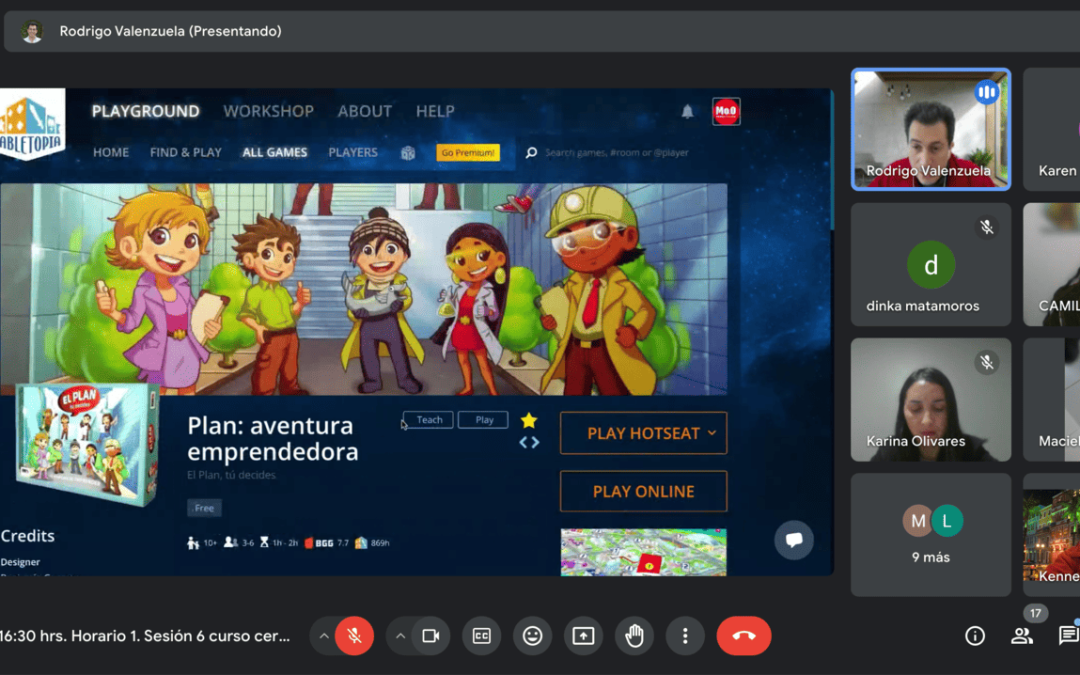Open audio settings chevron beside the microphone
Image resolution: width=1080 pixels, height=675 pixels.
(324, 636)
